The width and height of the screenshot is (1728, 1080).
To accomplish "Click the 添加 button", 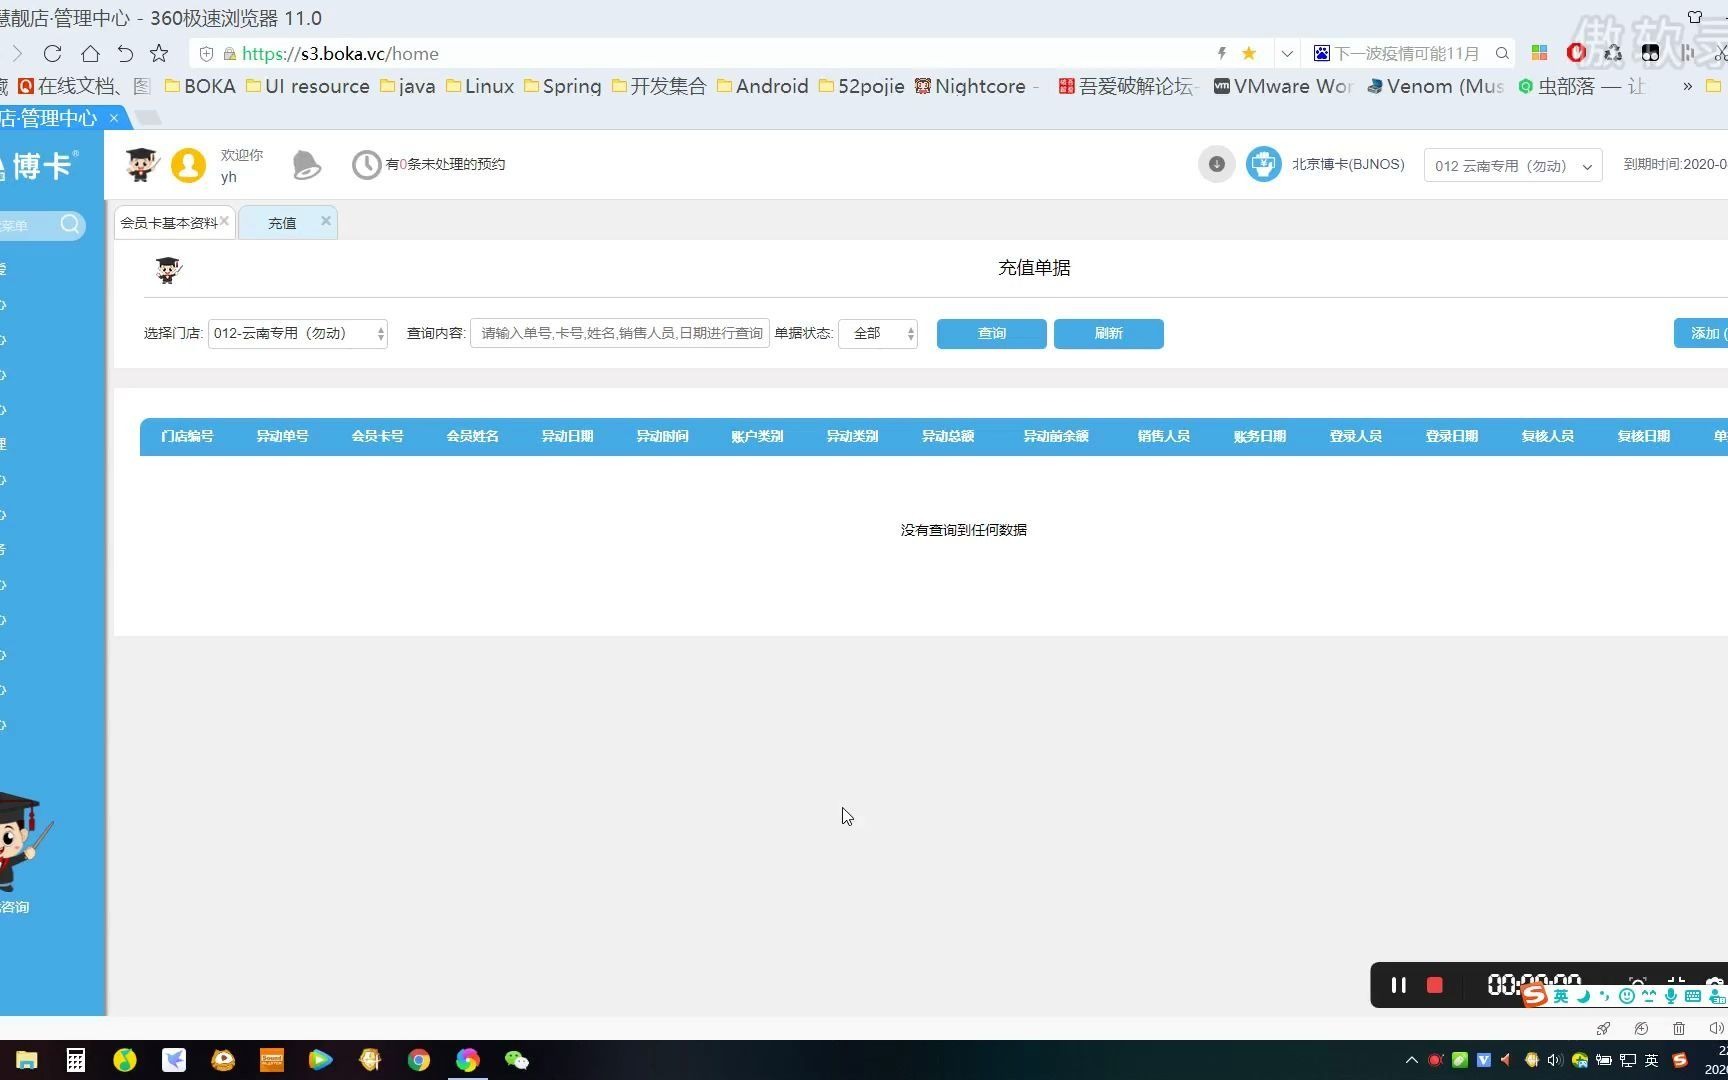I will [1701, 334].
